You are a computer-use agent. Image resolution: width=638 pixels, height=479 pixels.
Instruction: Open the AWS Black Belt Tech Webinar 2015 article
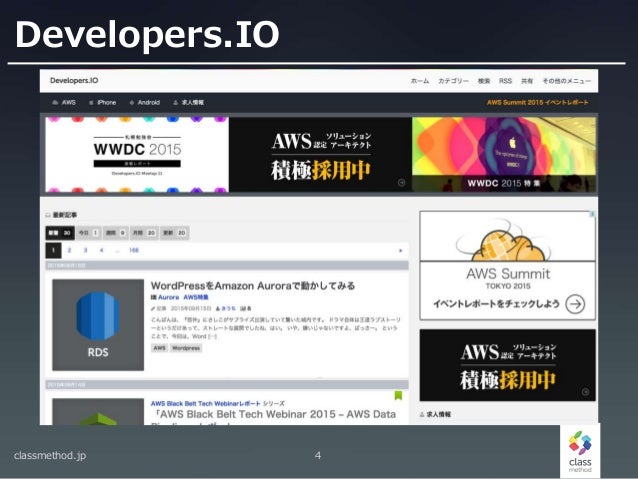pos(273,415)
